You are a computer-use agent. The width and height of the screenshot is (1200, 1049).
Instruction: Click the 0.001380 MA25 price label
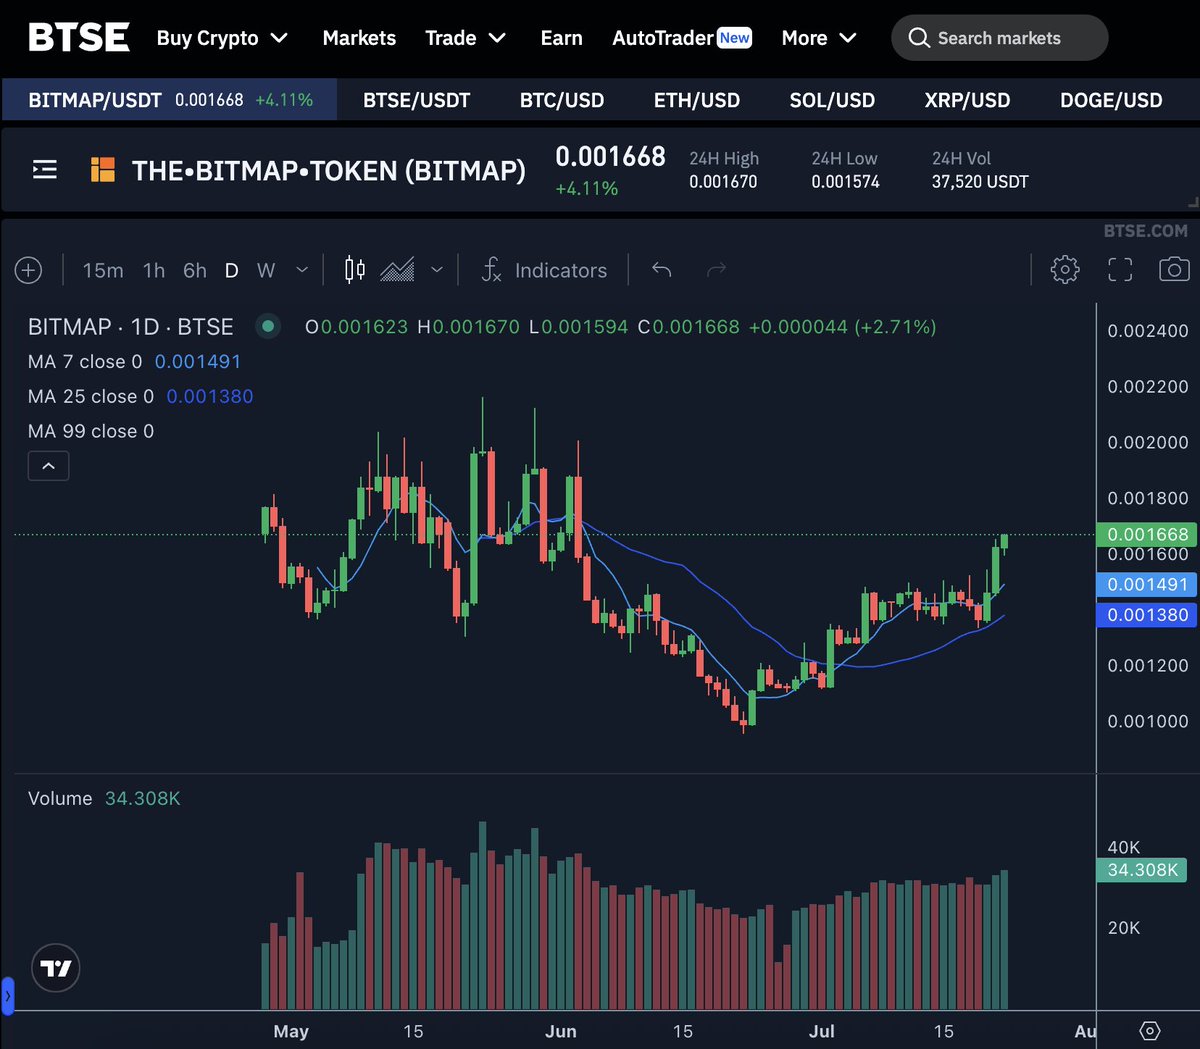pos(1147,615)
